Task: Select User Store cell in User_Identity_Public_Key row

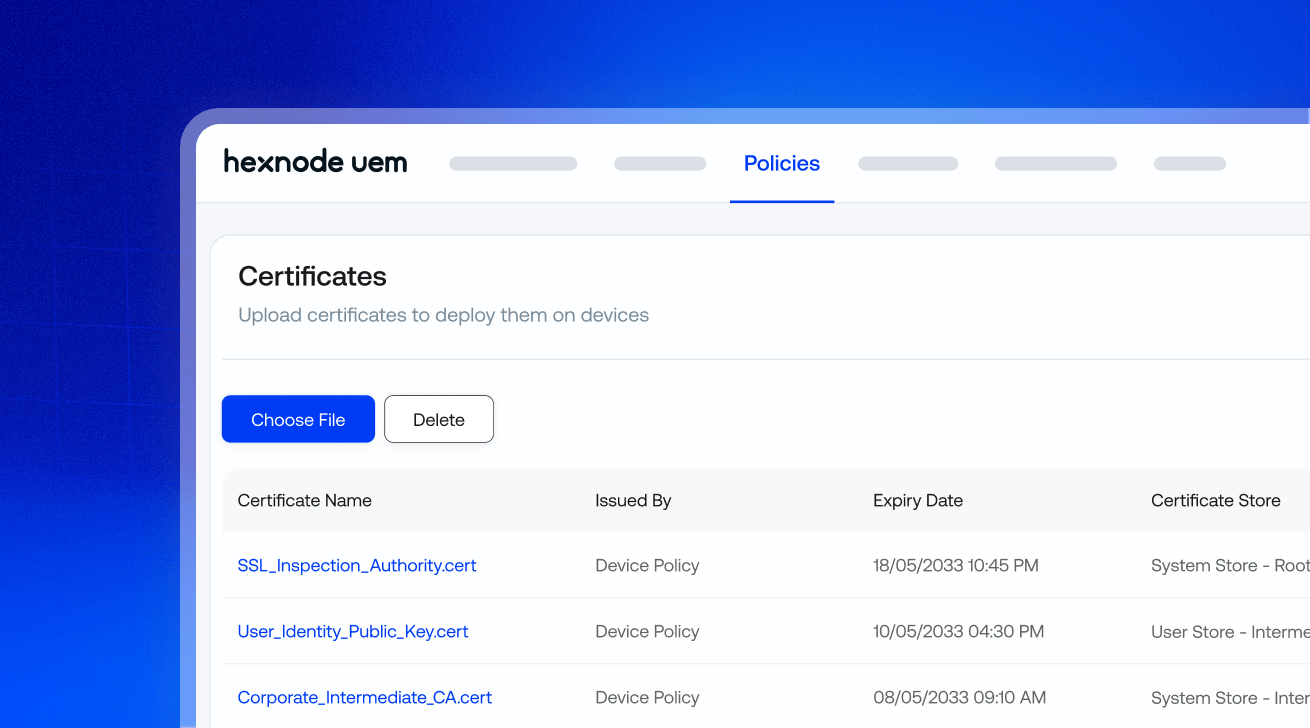Action: (x=1230, y=632)
